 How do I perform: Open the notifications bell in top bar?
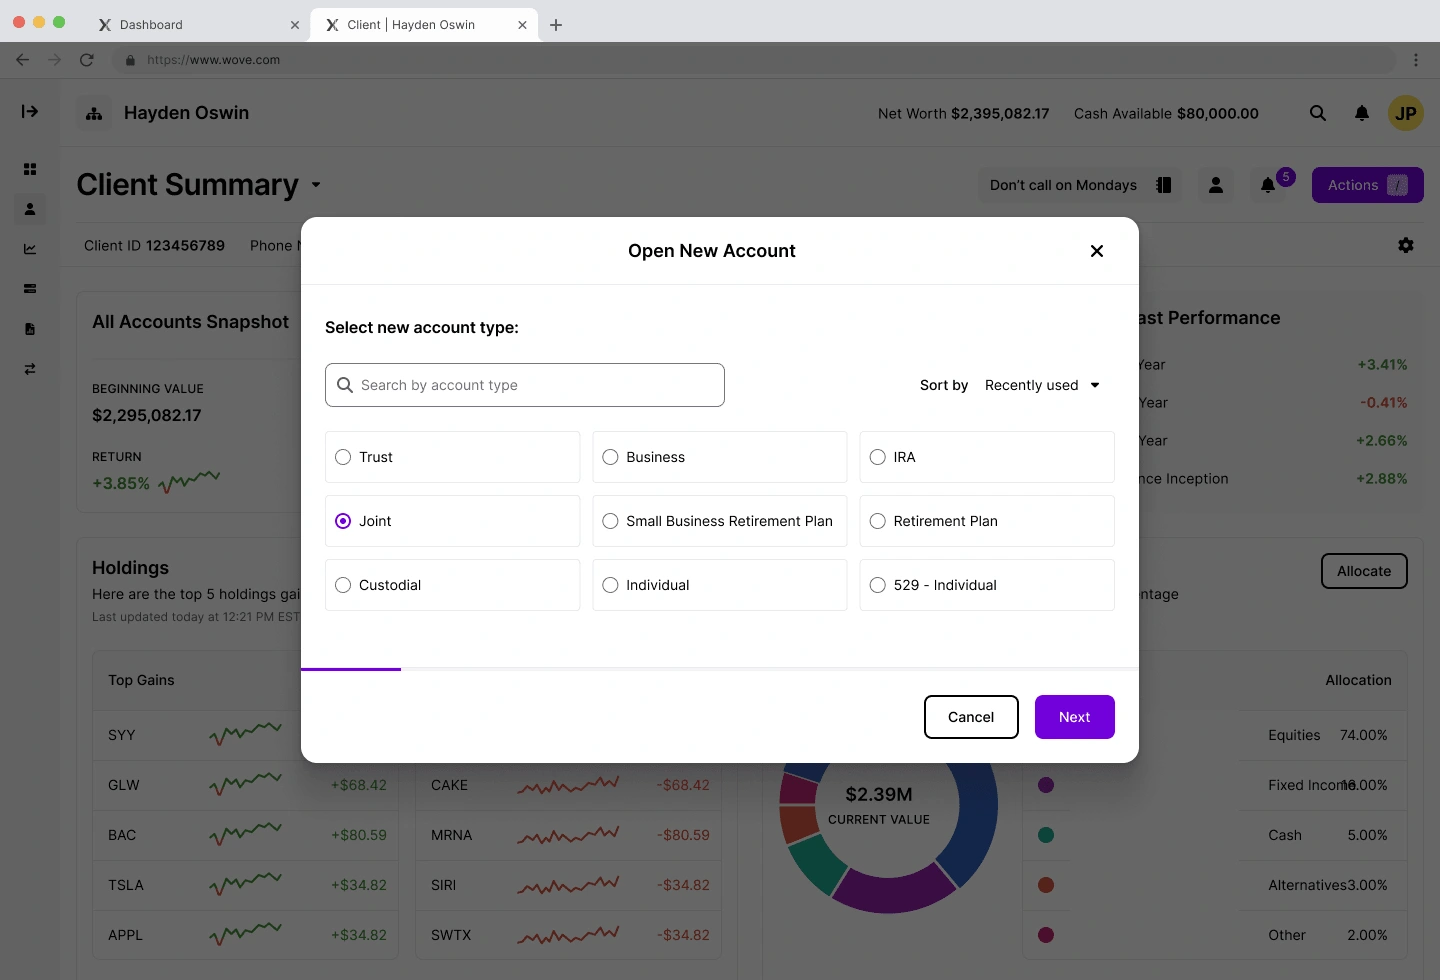point(1362,113)
